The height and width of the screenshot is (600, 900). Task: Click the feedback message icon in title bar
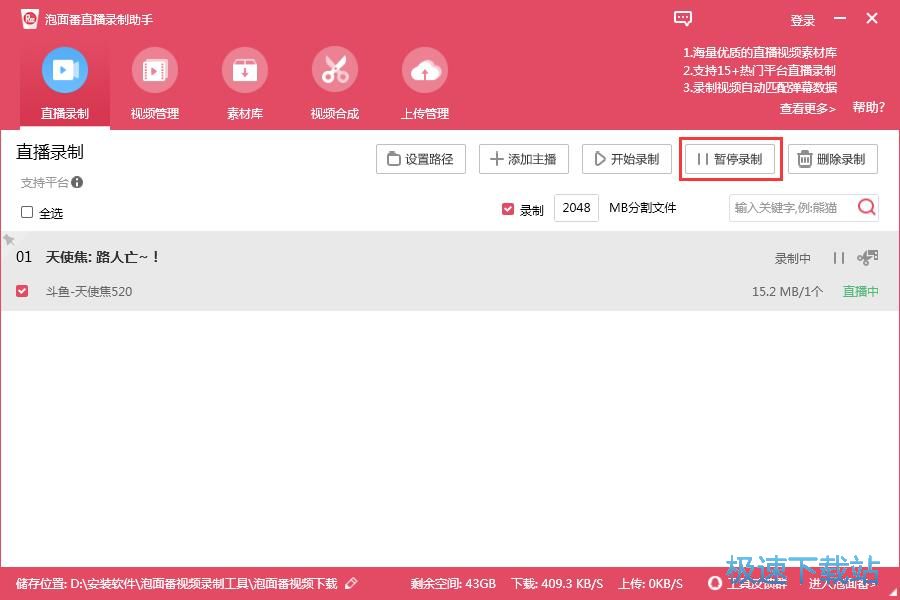[682, 18]
